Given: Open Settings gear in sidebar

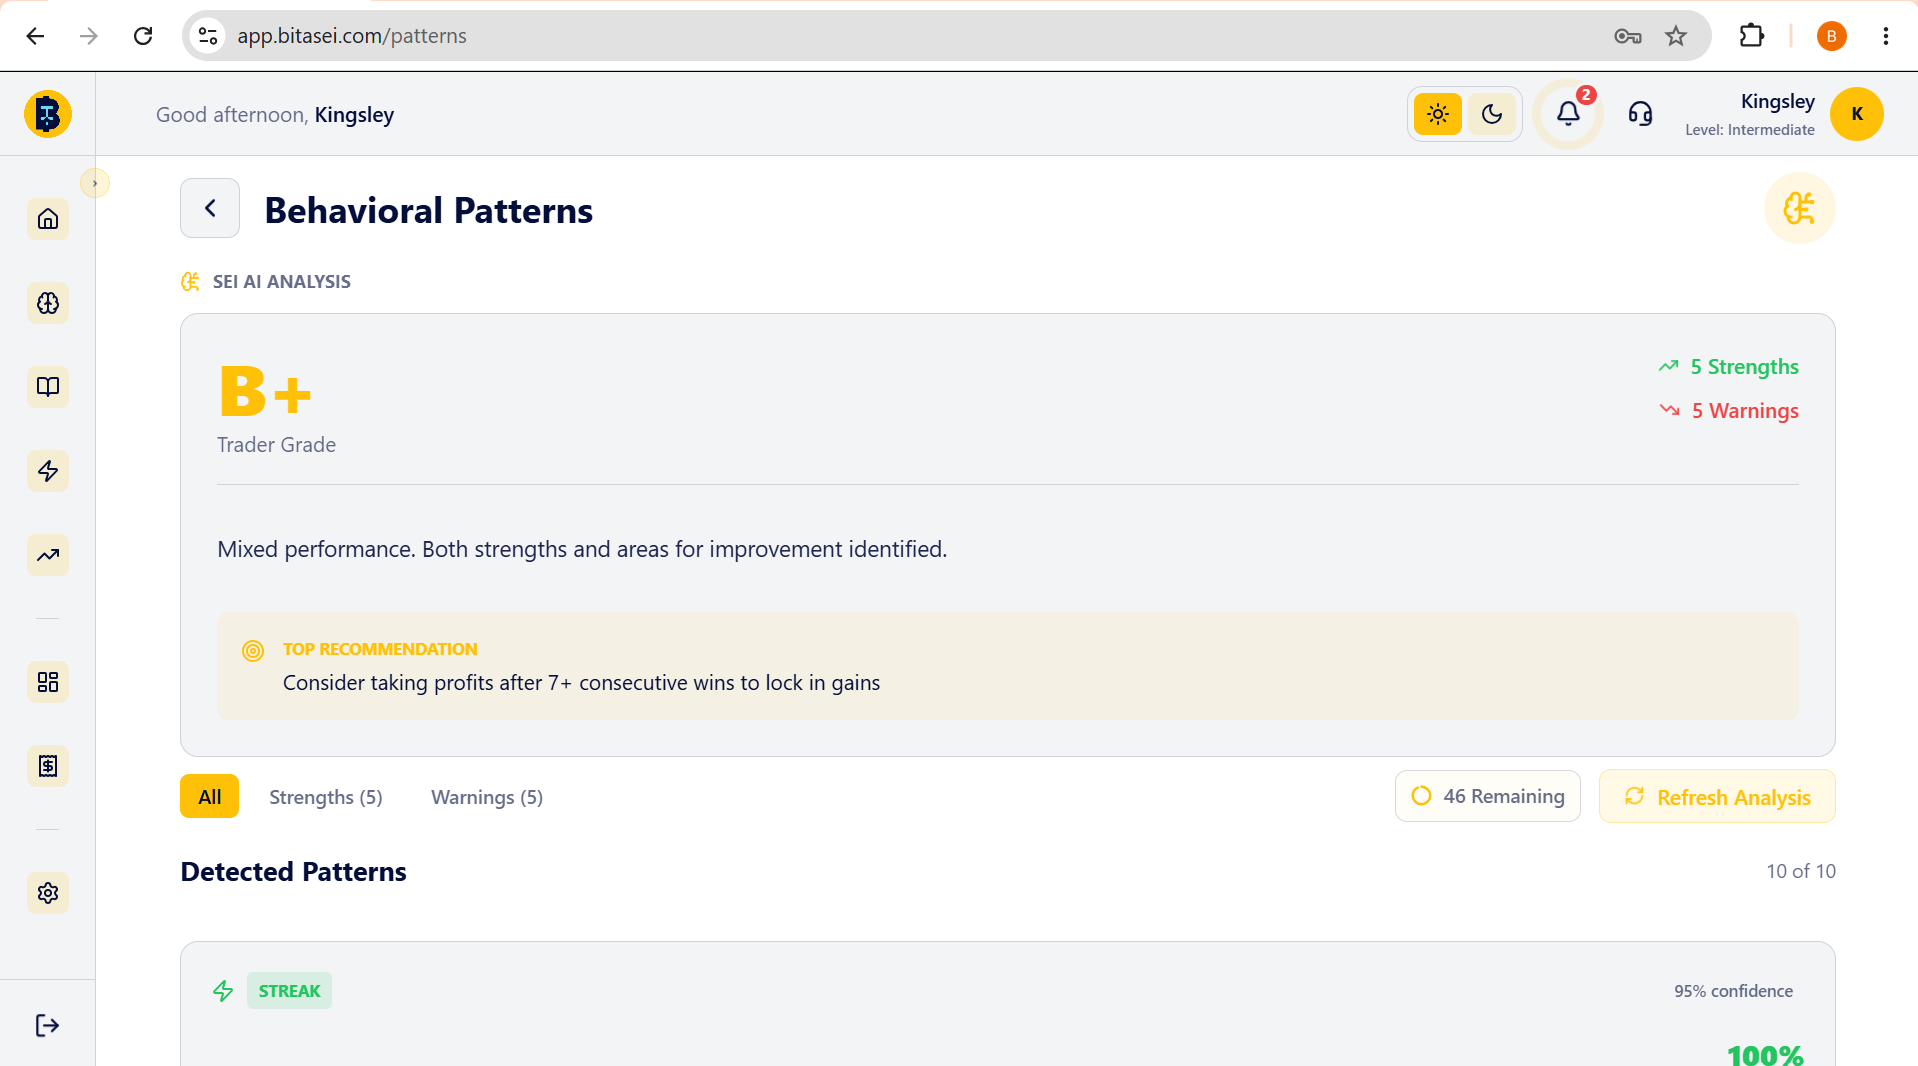Looking at the screenshot, I should (48, 893).
